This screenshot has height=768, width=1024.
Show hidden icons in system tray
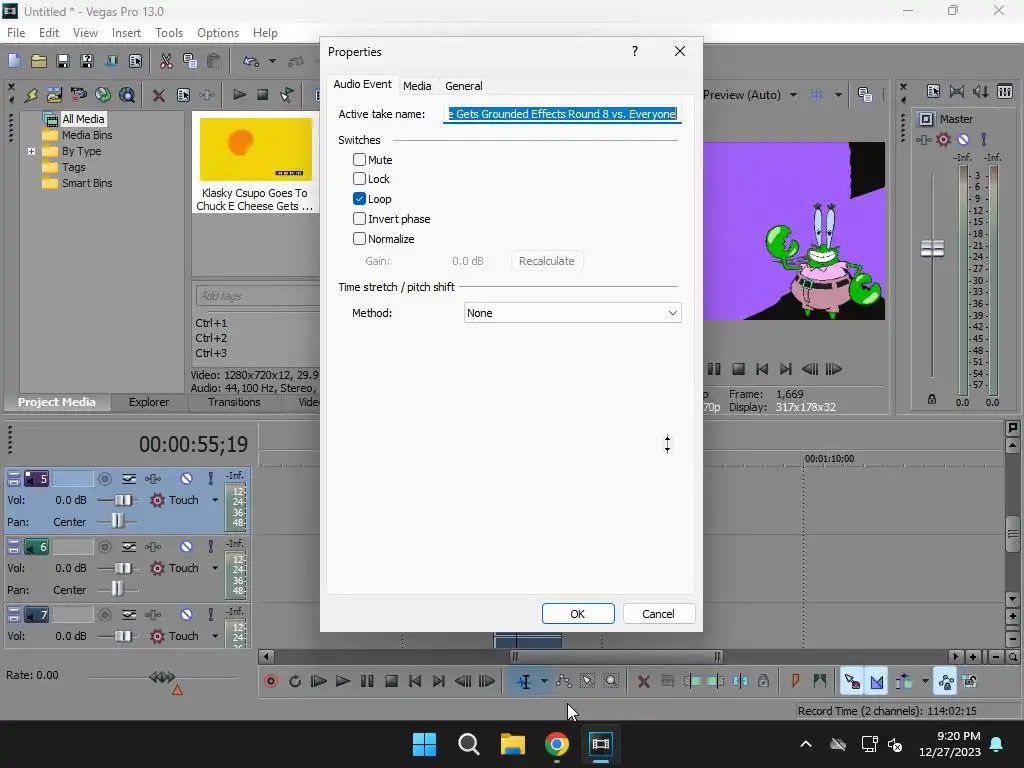pyautogui.click(x=806, y=744)
